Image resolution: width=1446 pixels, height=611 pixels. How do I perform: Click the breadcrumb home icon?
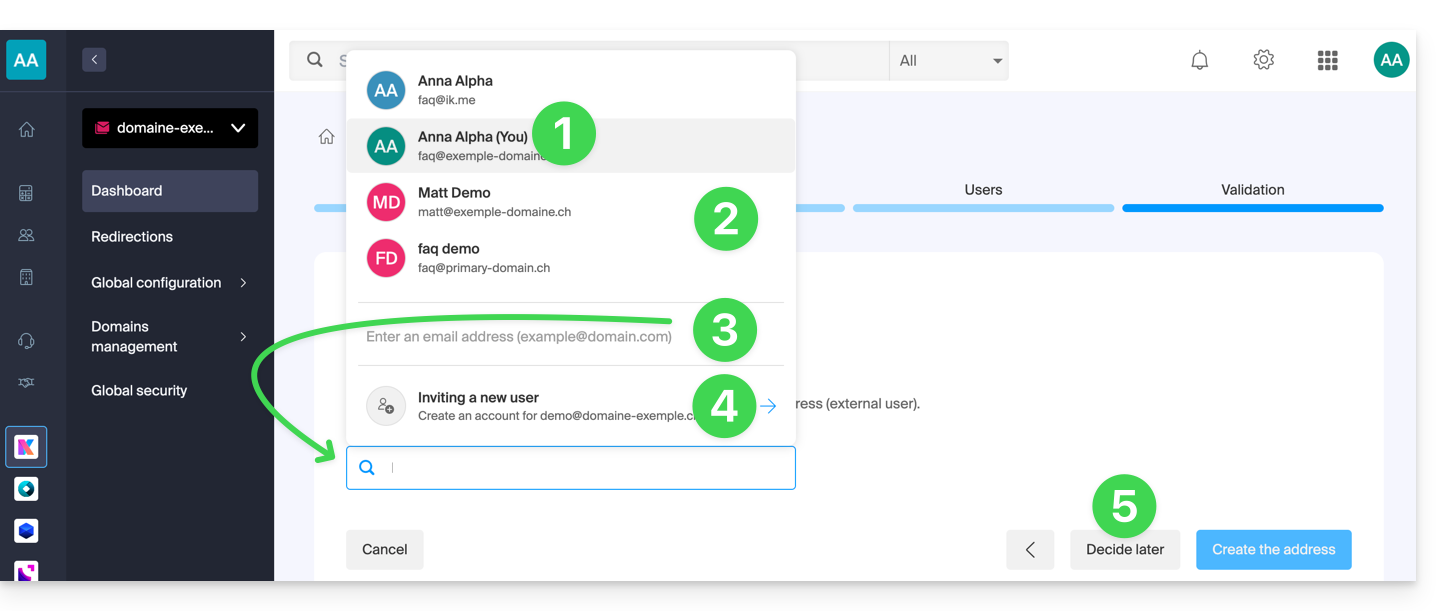pos(326,137)
